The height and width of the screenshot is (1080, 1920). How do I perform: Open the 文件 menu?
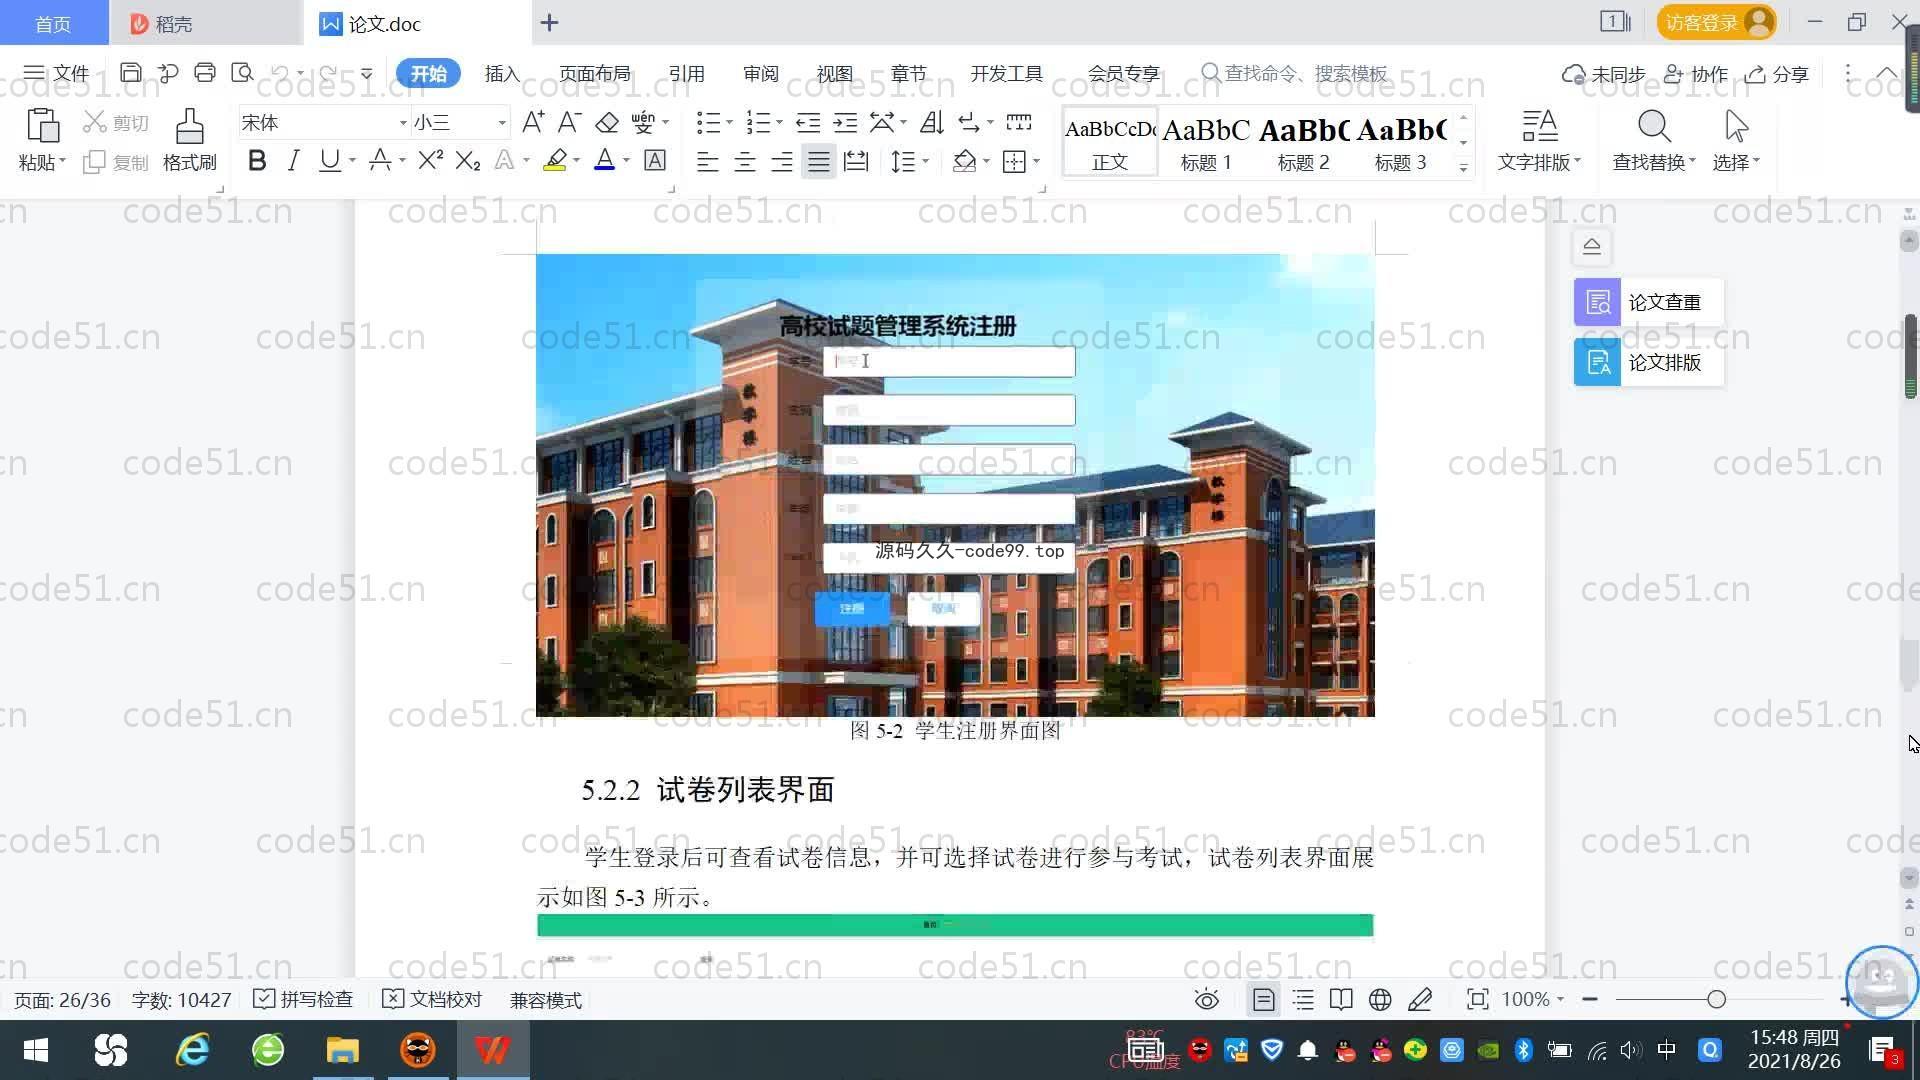coord(57,73)
